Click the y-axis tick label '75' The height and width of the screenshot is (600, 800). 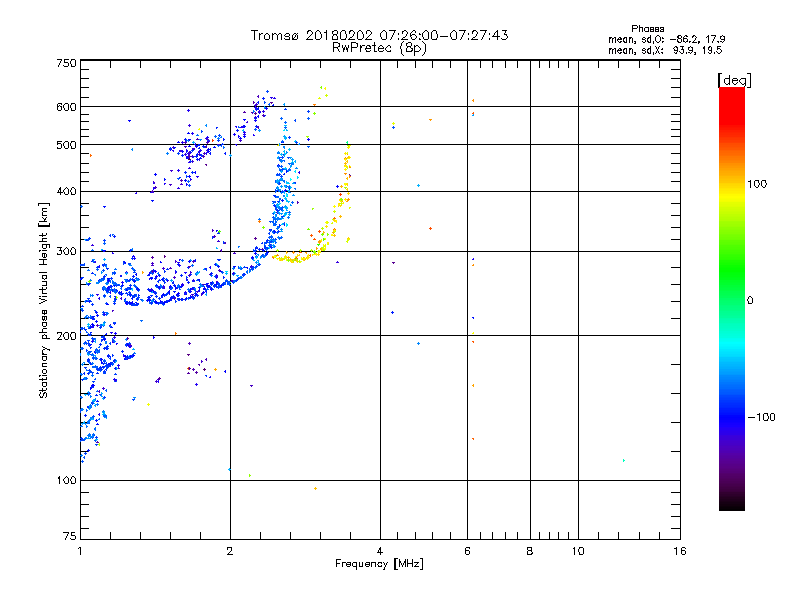point(70,536)
